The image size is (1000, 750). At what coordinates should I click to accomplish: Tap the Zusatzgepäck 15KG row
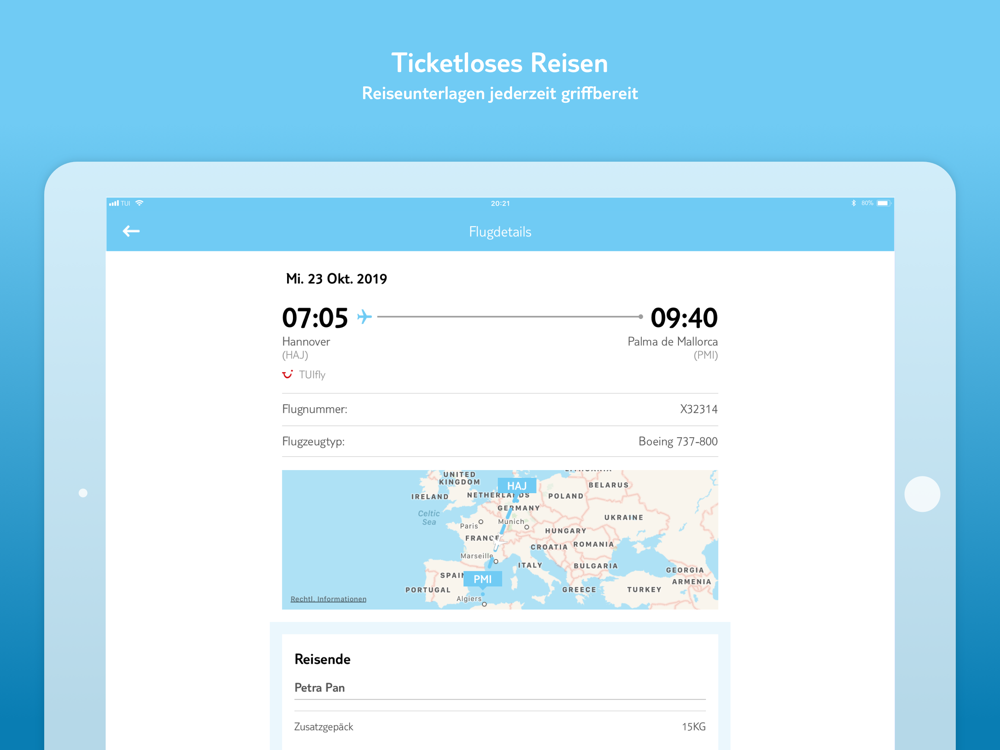point(500,726)
